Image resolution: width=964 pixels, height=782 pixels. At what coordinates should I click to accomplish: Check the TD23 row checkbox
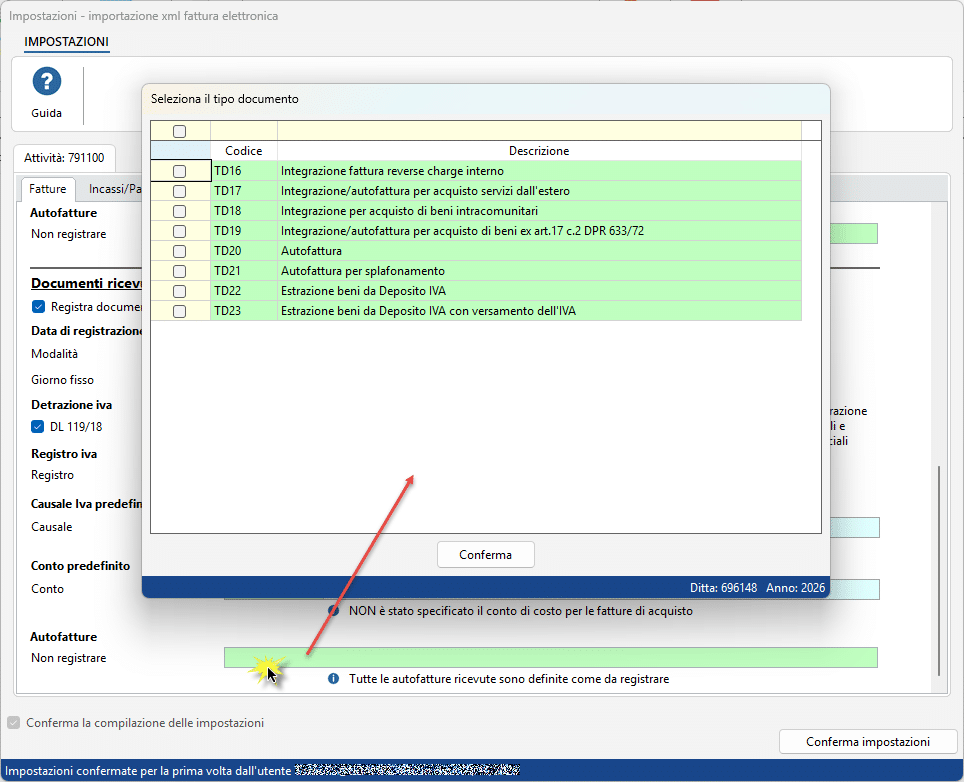pos(180,311)
